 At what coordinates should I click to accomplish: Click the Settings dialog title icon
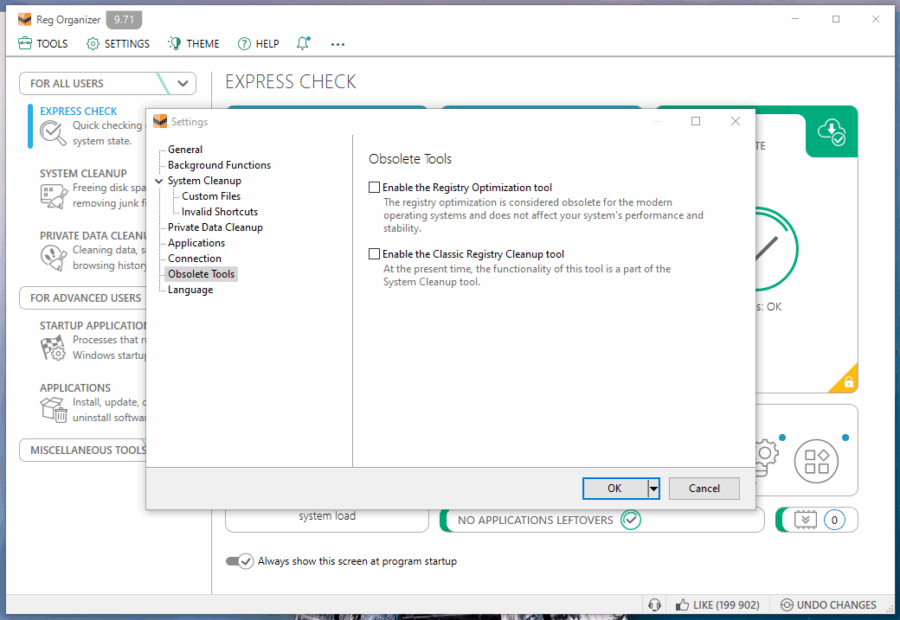[160, 121]
